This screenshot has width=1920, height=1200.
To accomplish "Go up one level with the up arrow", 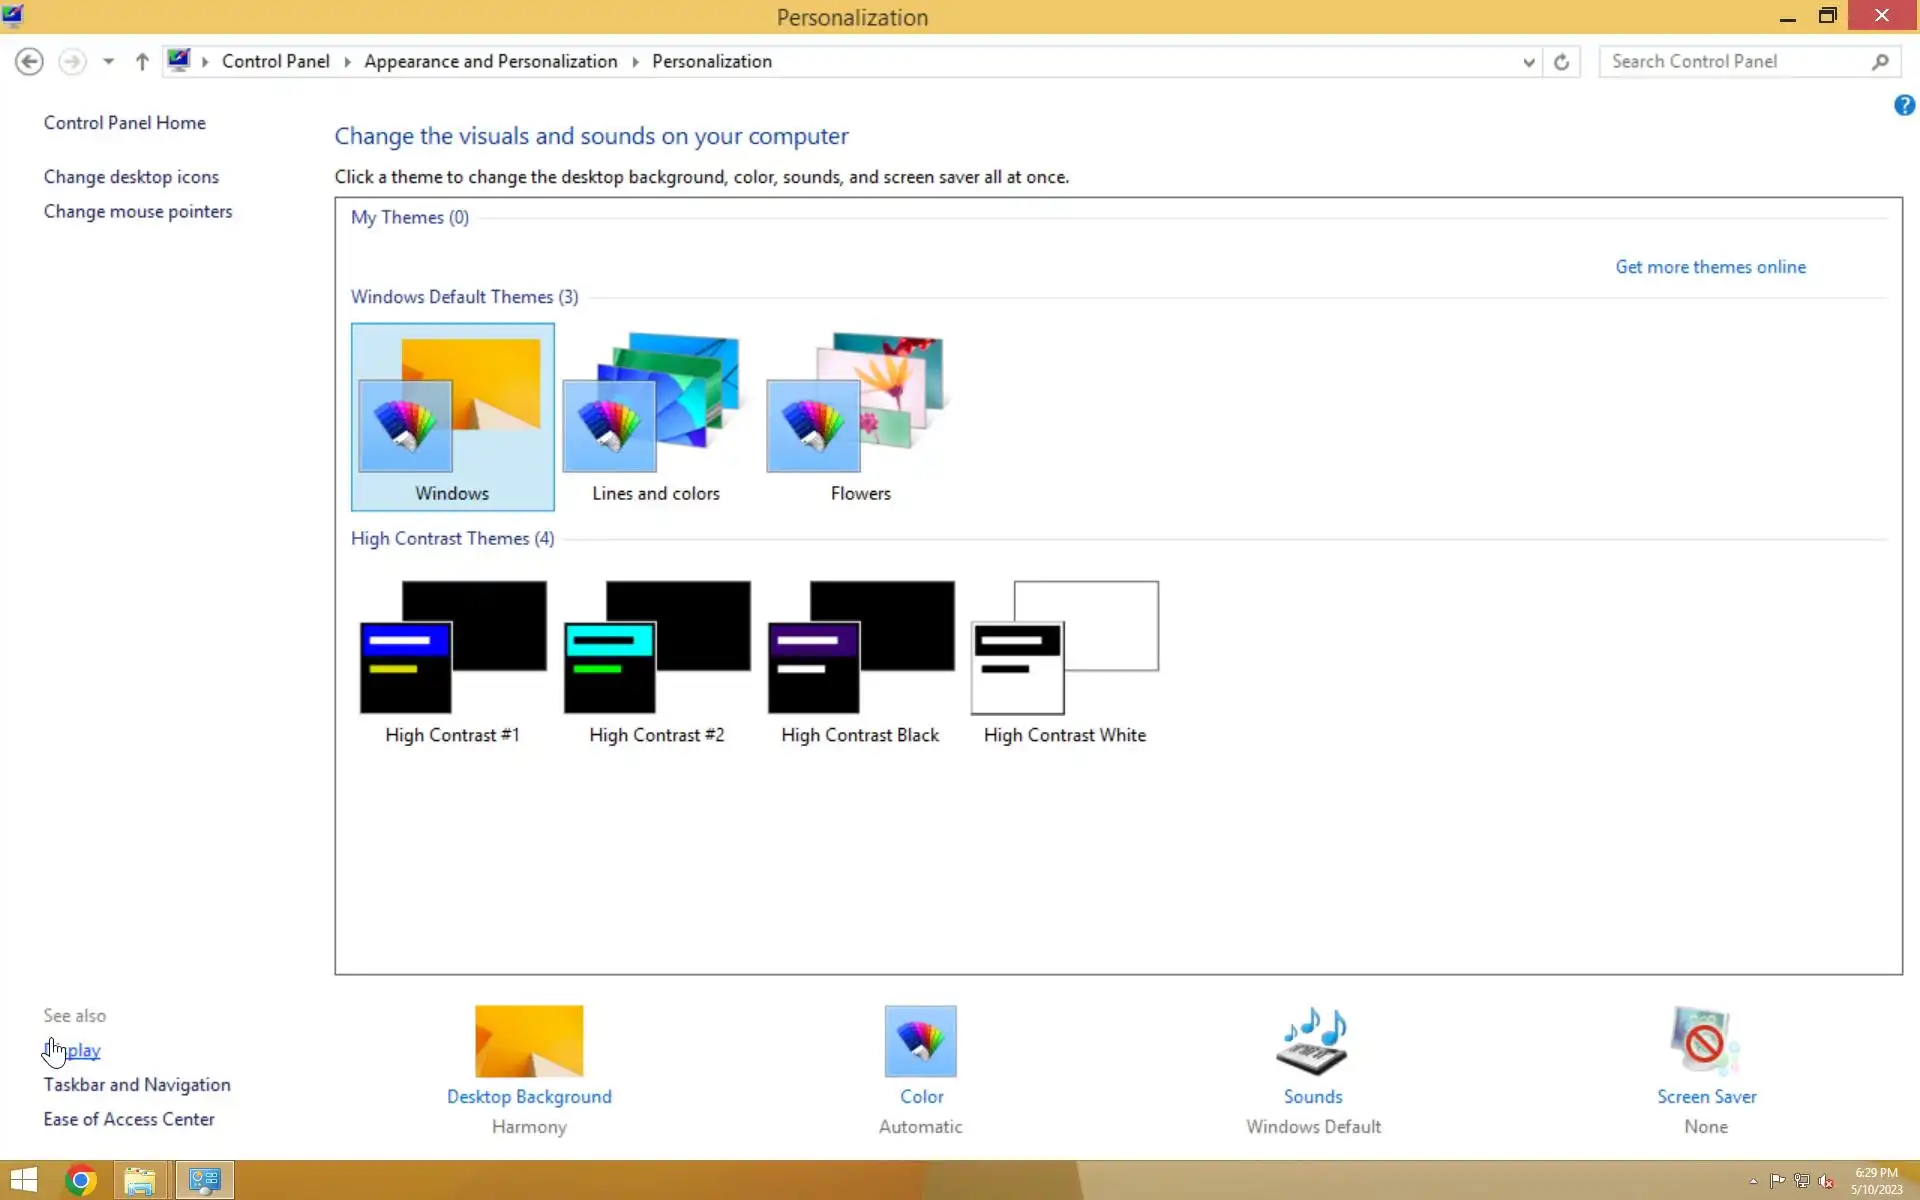I will tap(142, 62).
